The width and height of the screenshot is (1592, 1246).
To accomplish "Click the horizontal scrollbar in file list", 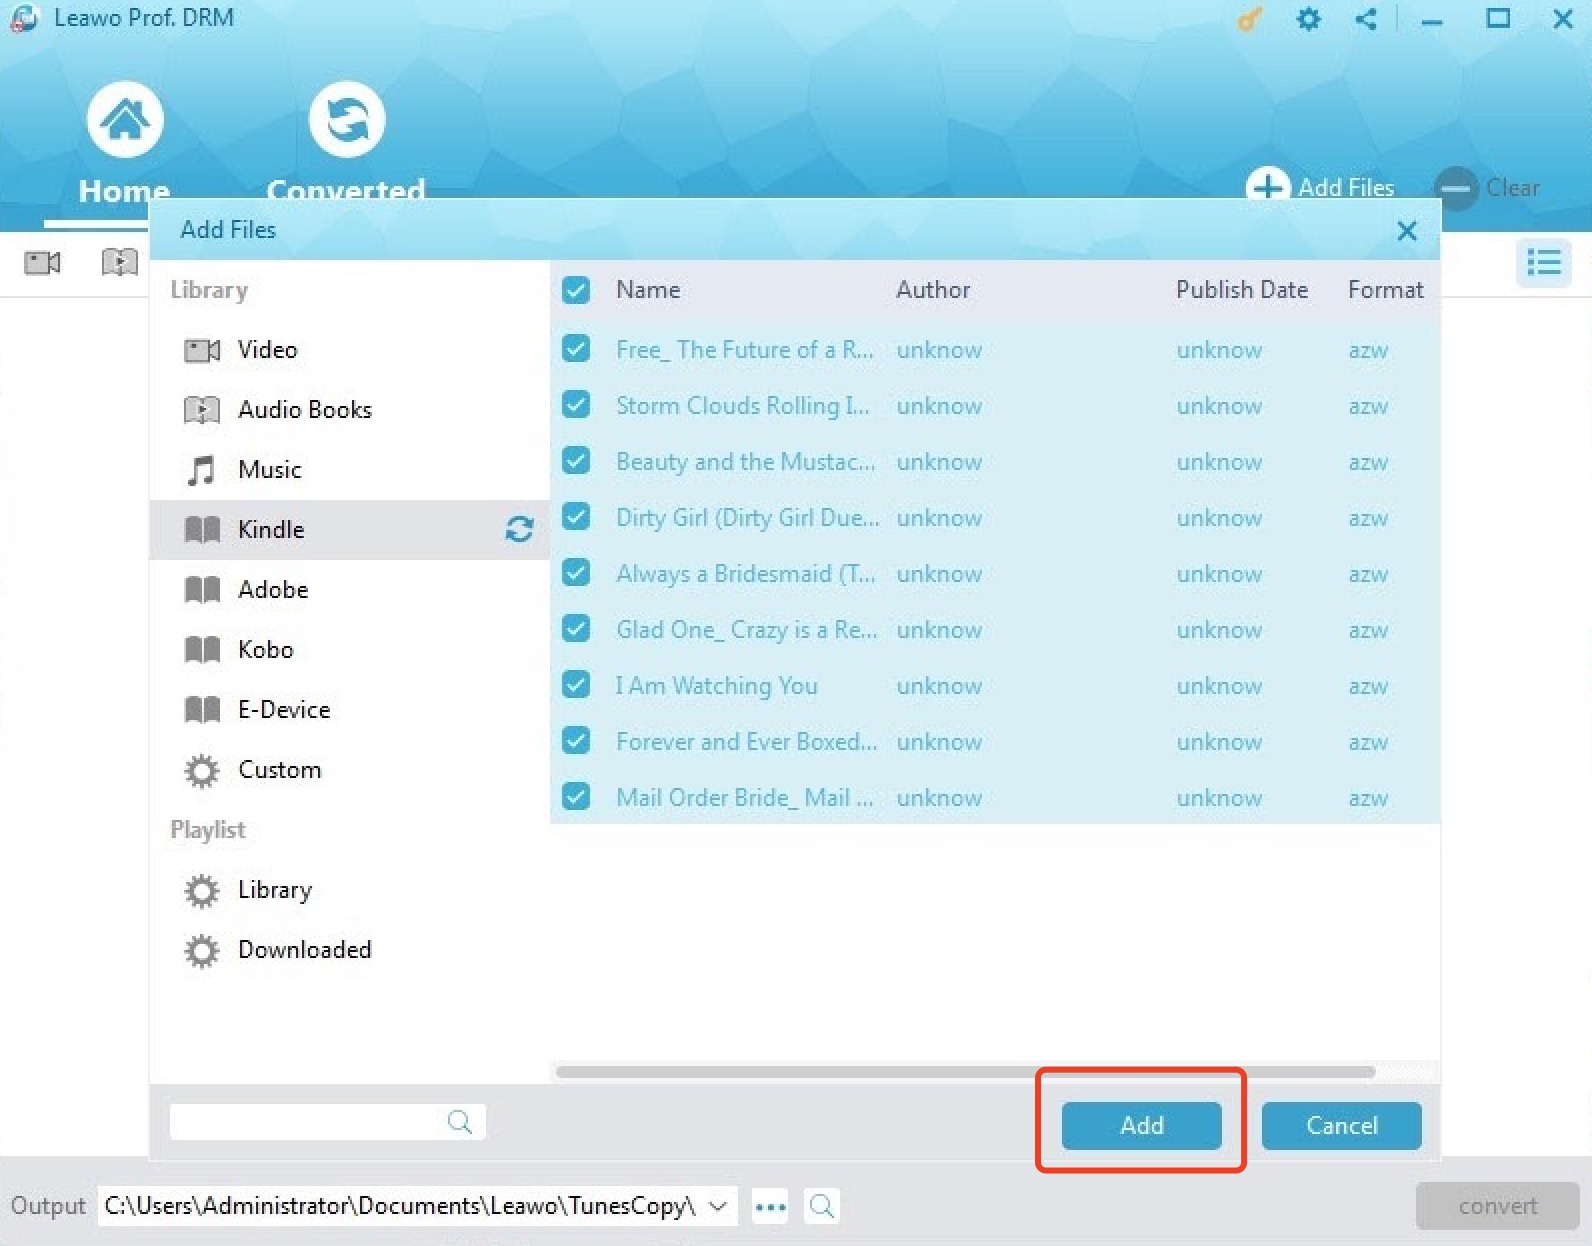I will tap(965, 1072).
